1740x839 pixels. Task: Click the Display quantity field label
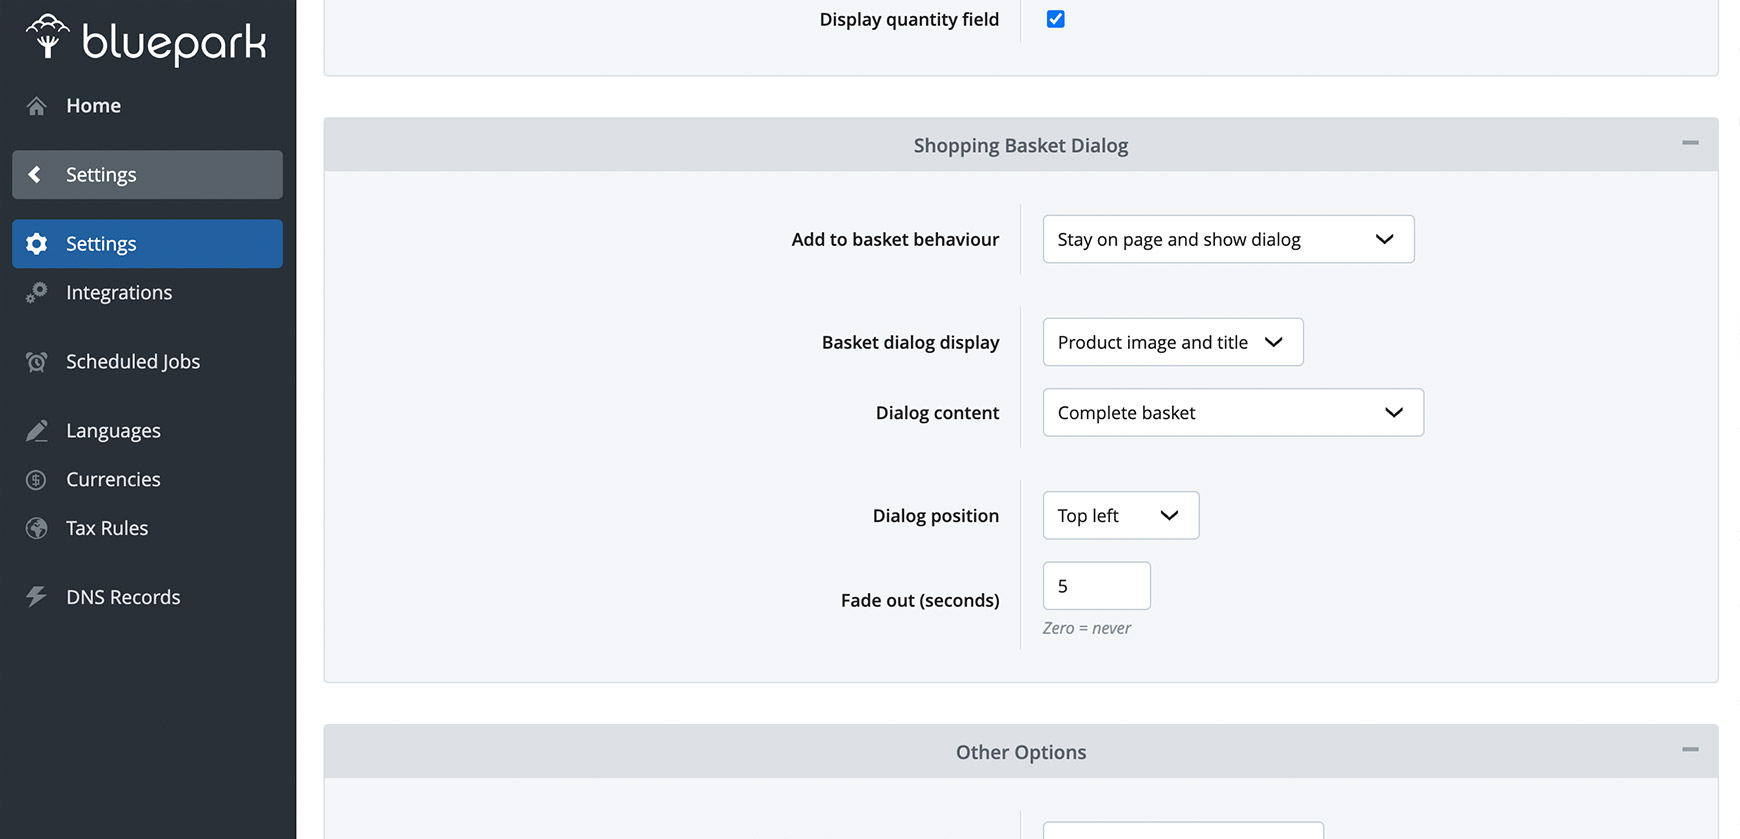909,19
